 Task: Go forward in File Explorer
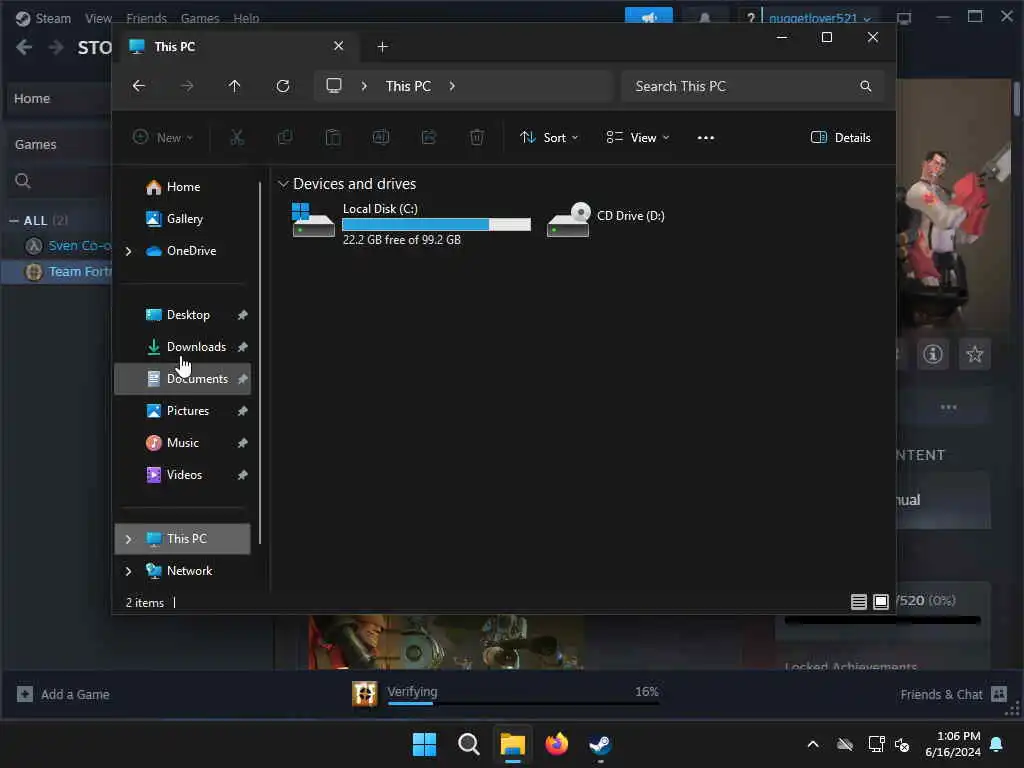pyautogui.click(x=187, y=86)
